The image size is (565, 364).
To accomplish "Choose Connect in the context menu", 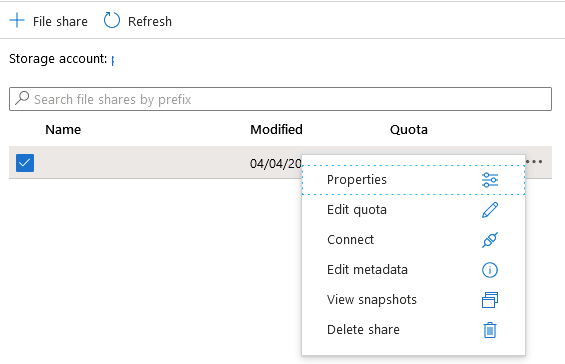I will [413, 240].
